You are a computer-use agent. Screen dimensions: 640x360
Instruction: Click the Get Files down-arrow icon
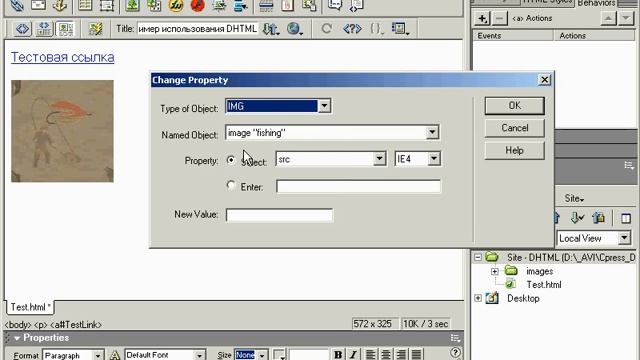(577, 218)
